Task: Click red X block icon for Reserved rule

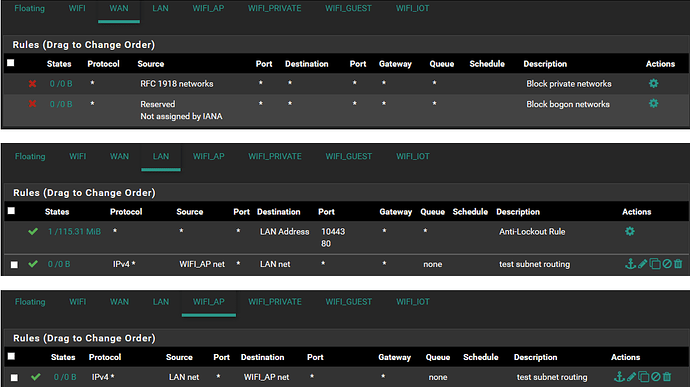Action: (x=32, y=104)
